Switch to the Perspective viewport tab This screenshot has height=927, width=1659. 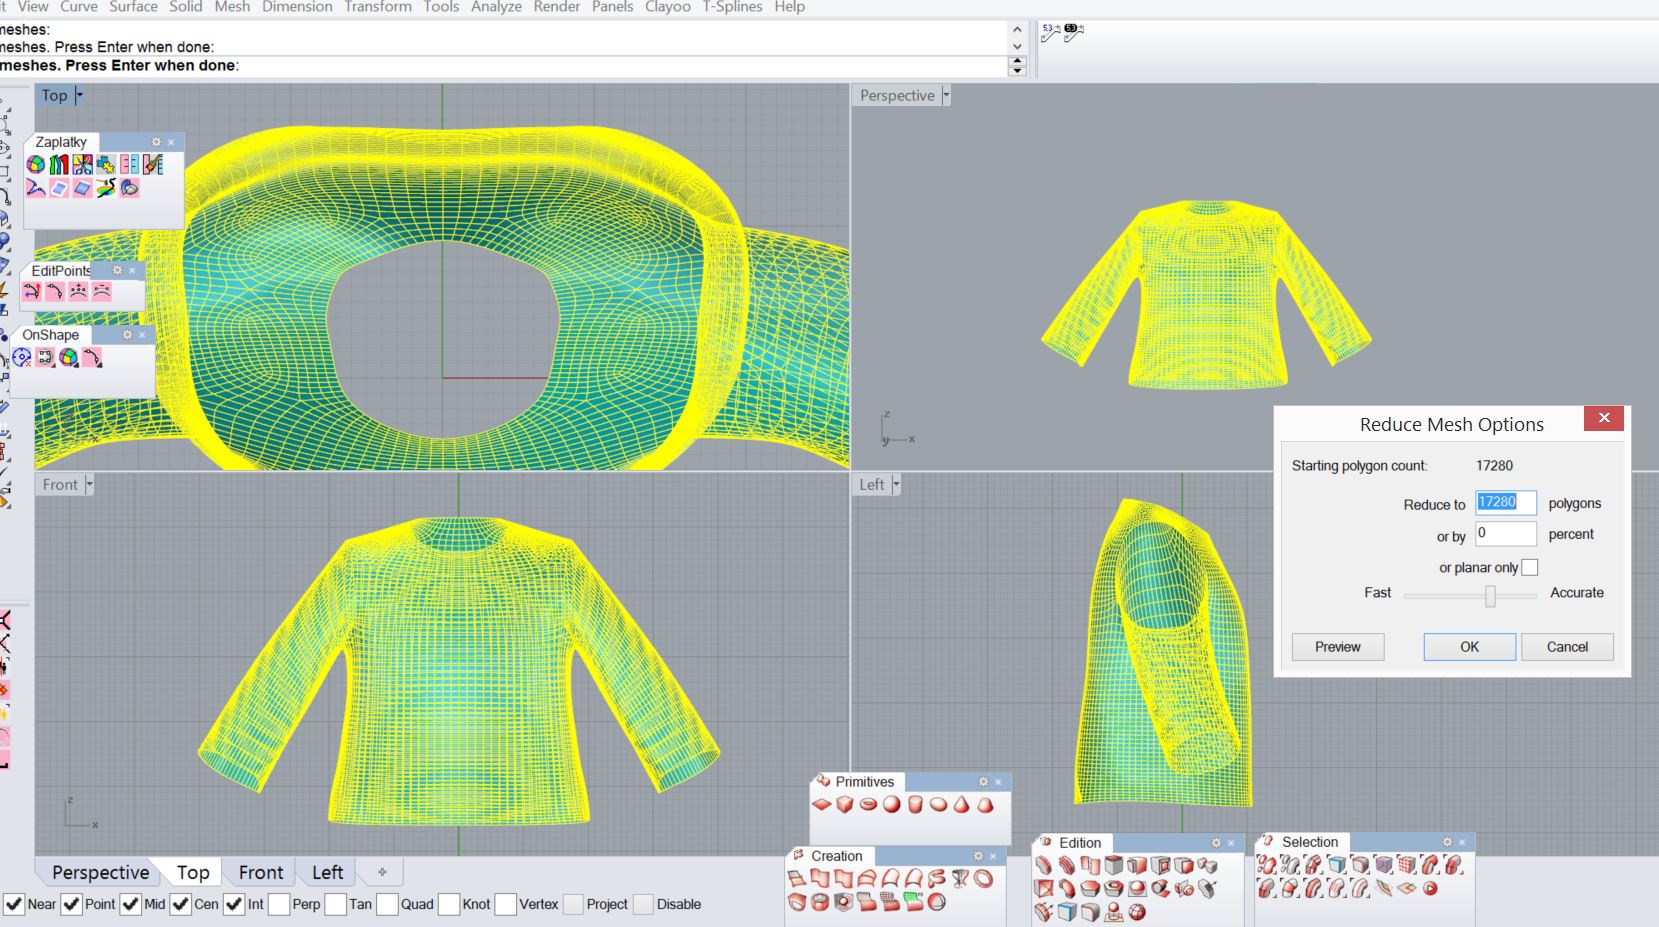[100, 873]
